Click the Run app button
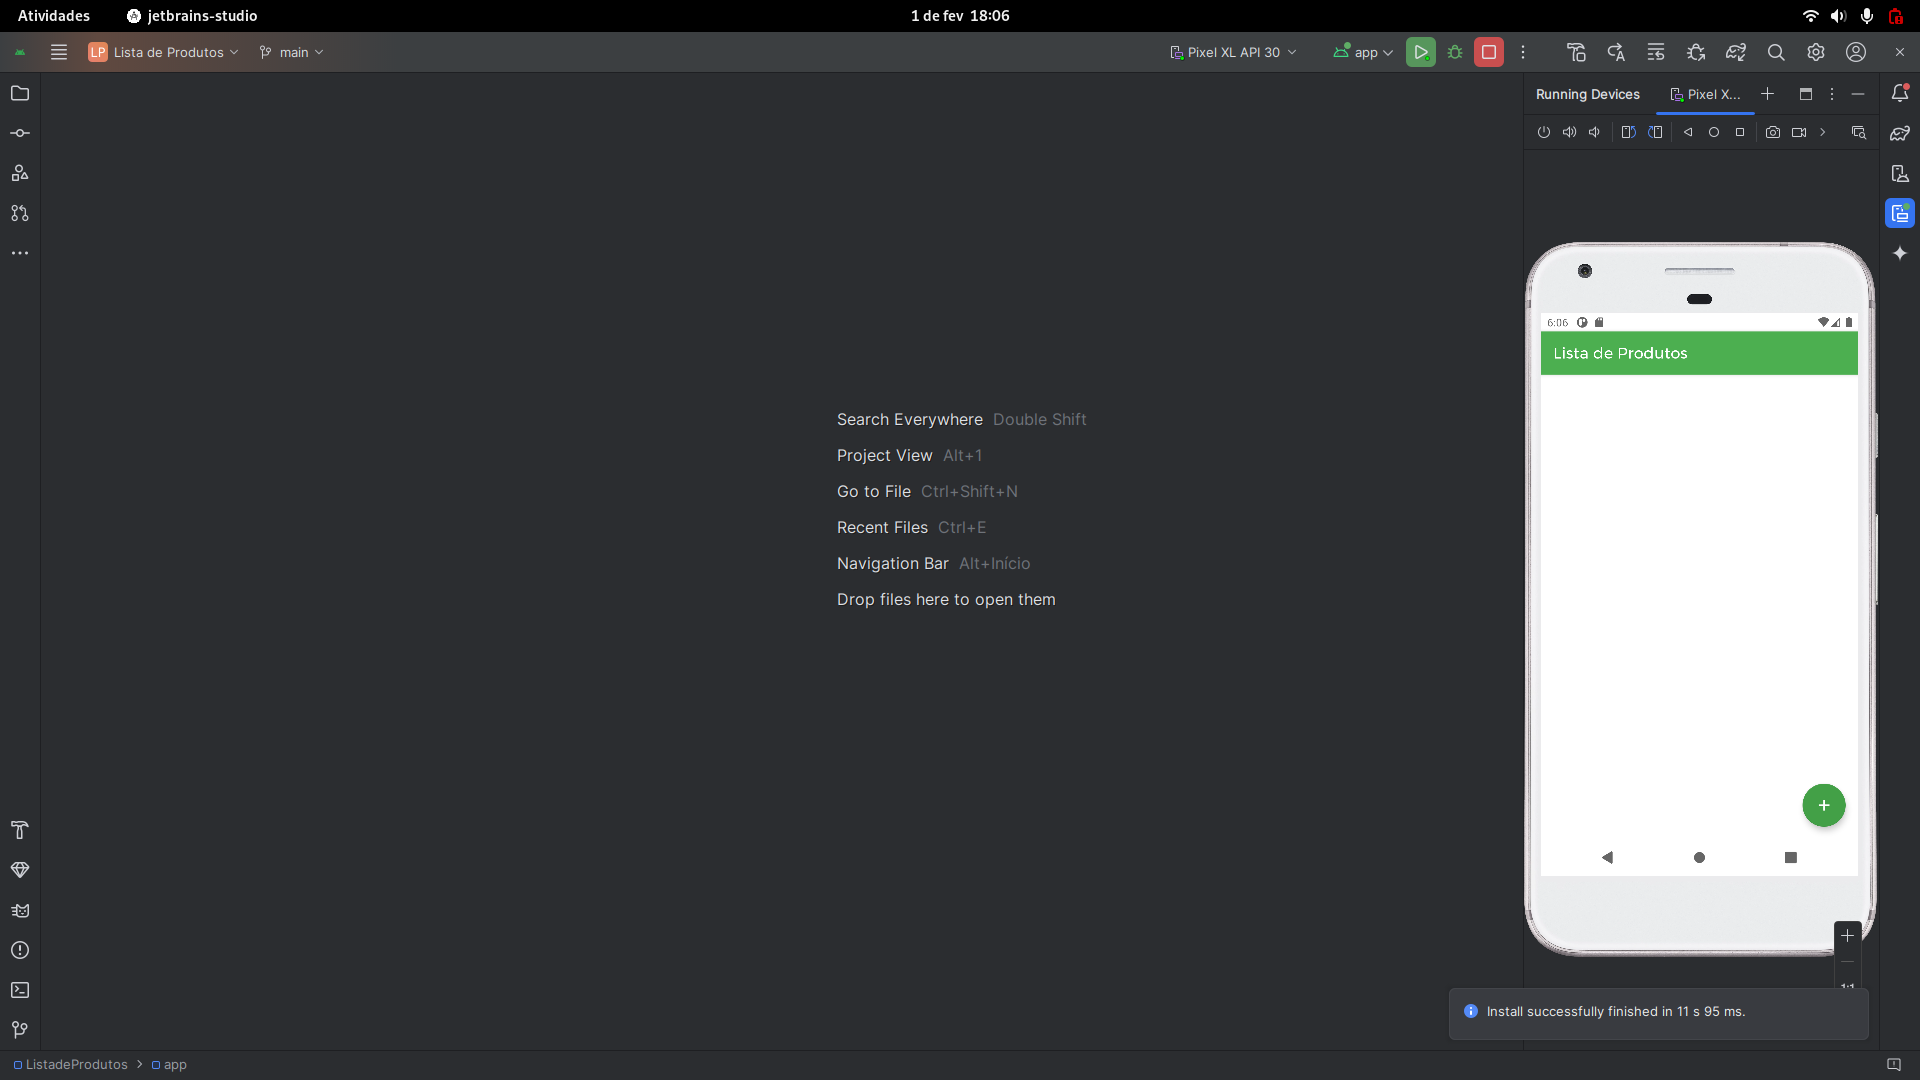 click(x=1420, y=51)
